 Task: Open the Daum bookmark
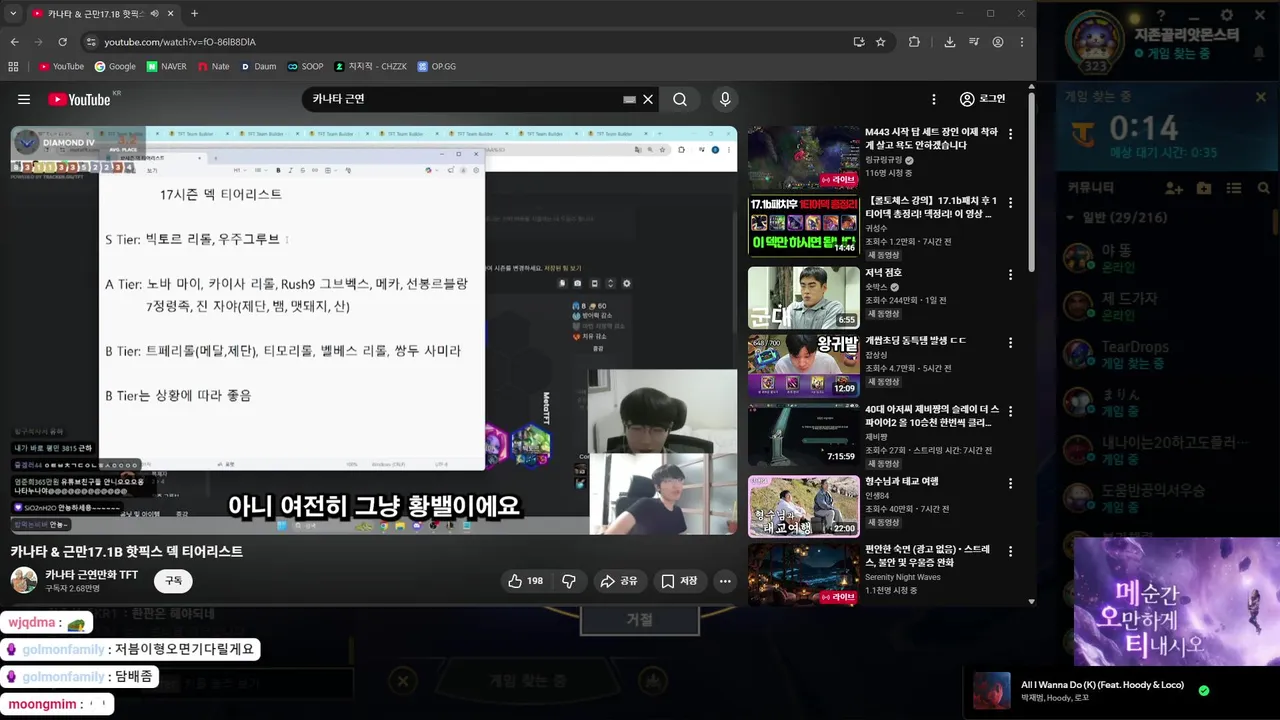[258, 66]
